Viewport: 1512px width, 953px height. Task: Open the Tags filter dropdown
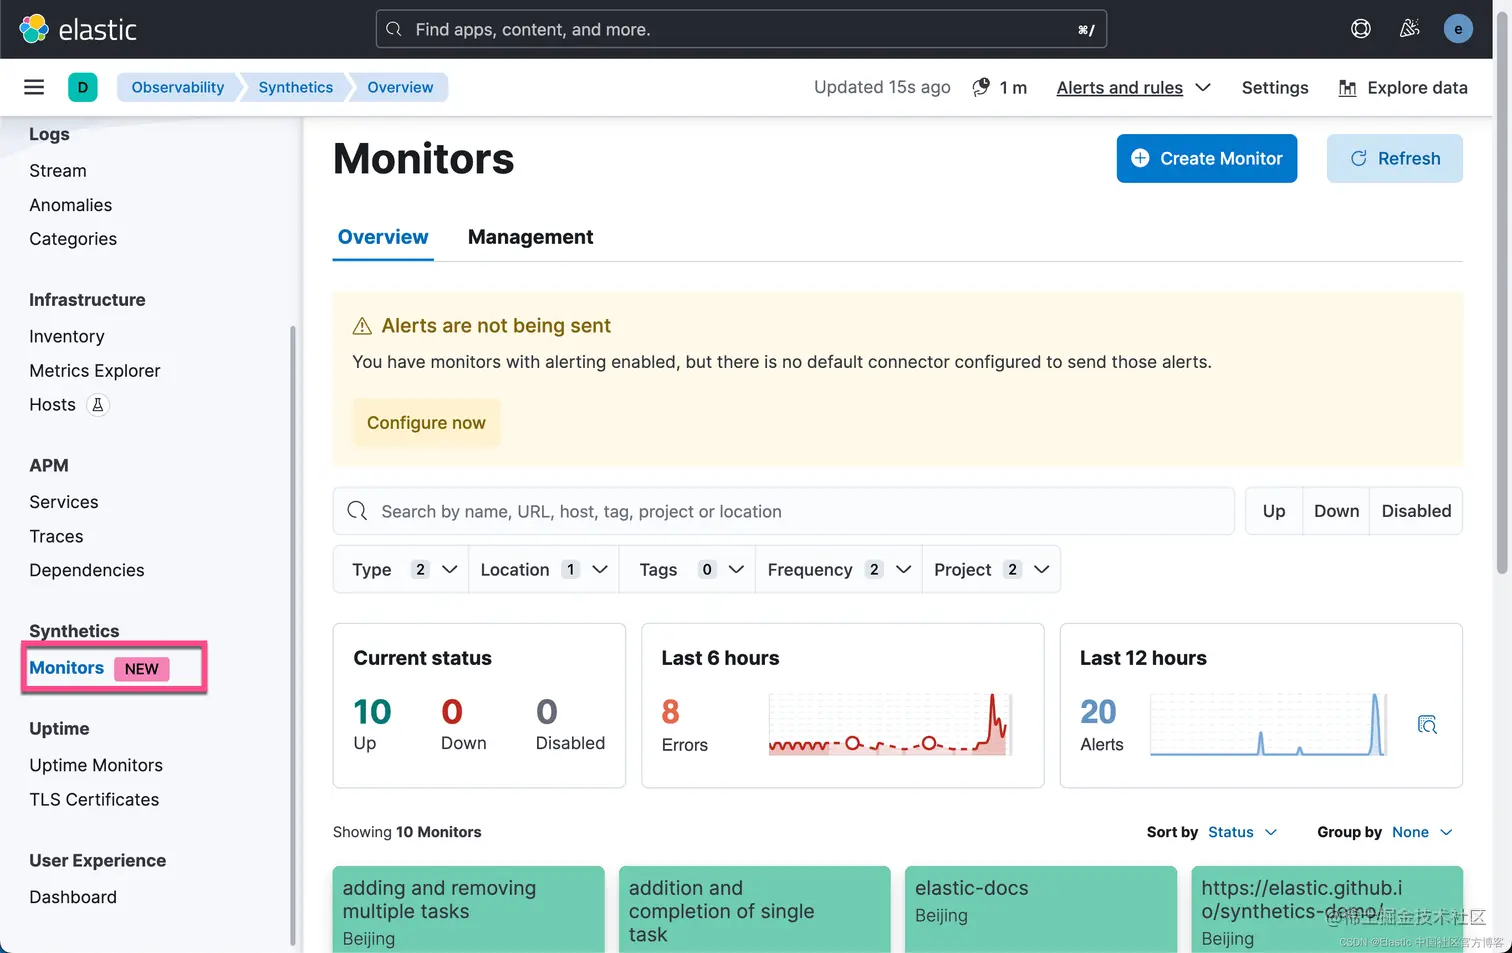pos(688,569)
